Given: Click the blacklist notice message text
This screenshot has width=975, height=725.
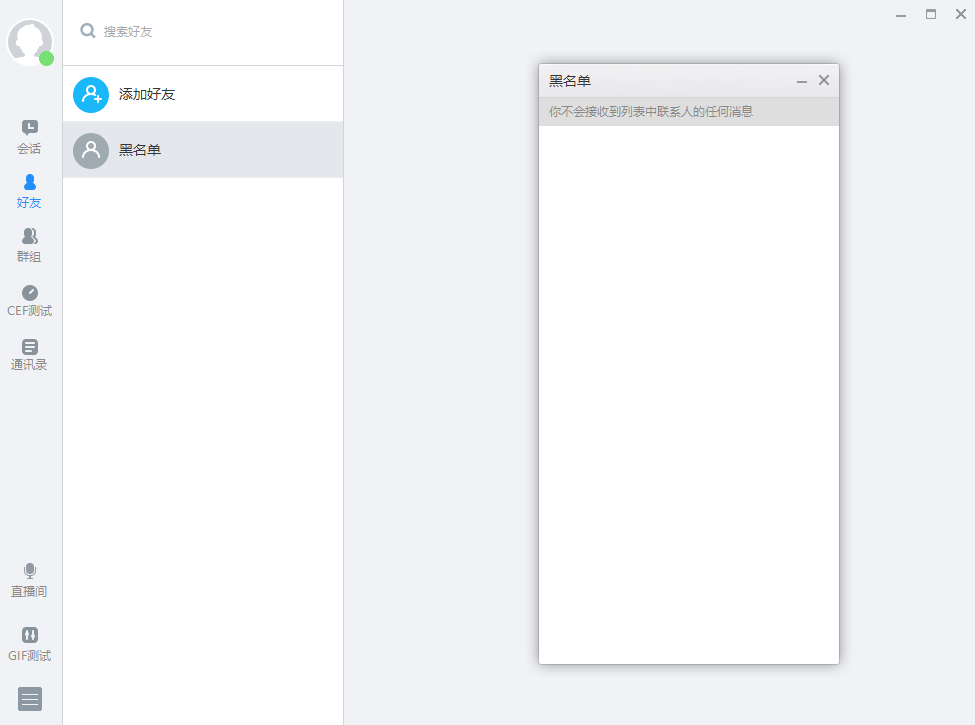Looking at the screenshot, I should 651,112.
